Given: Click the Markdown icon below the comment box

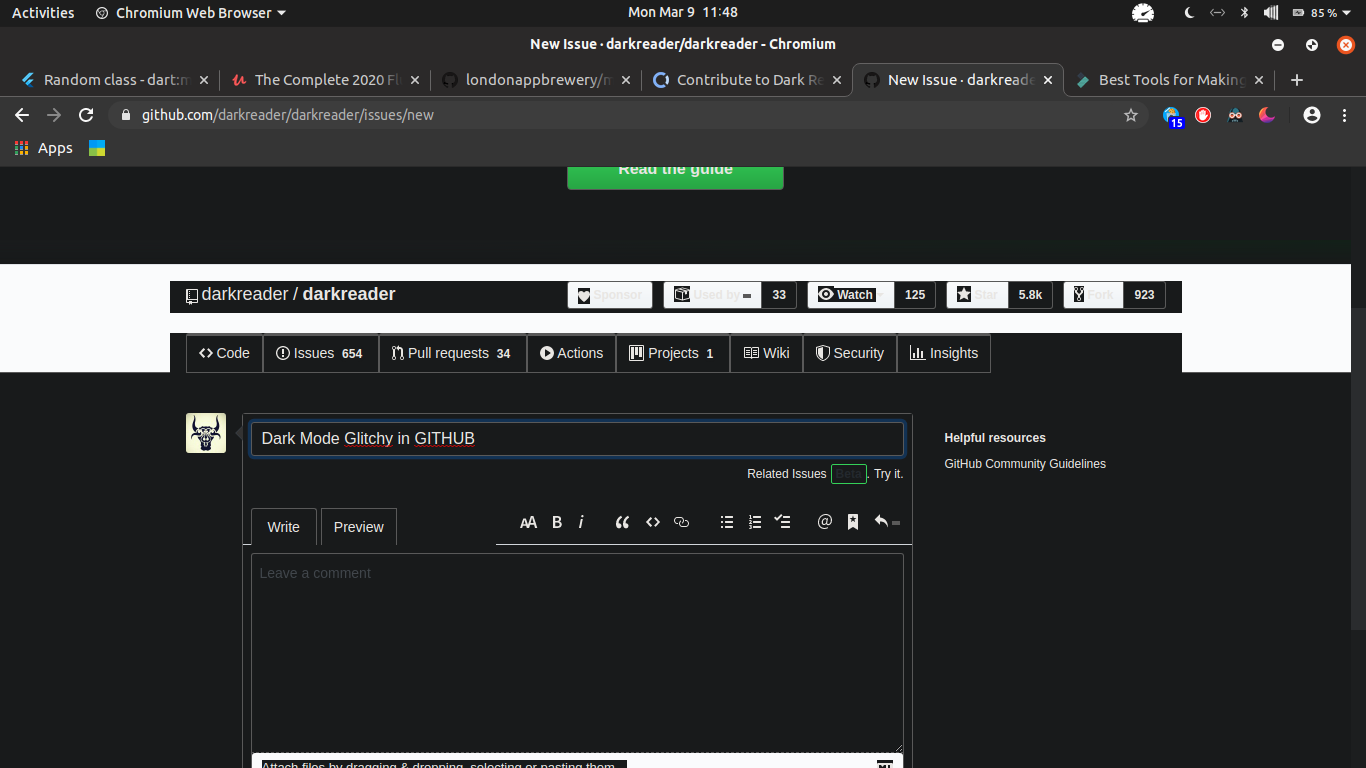Looking at the screenshot, I should (884, 764).
